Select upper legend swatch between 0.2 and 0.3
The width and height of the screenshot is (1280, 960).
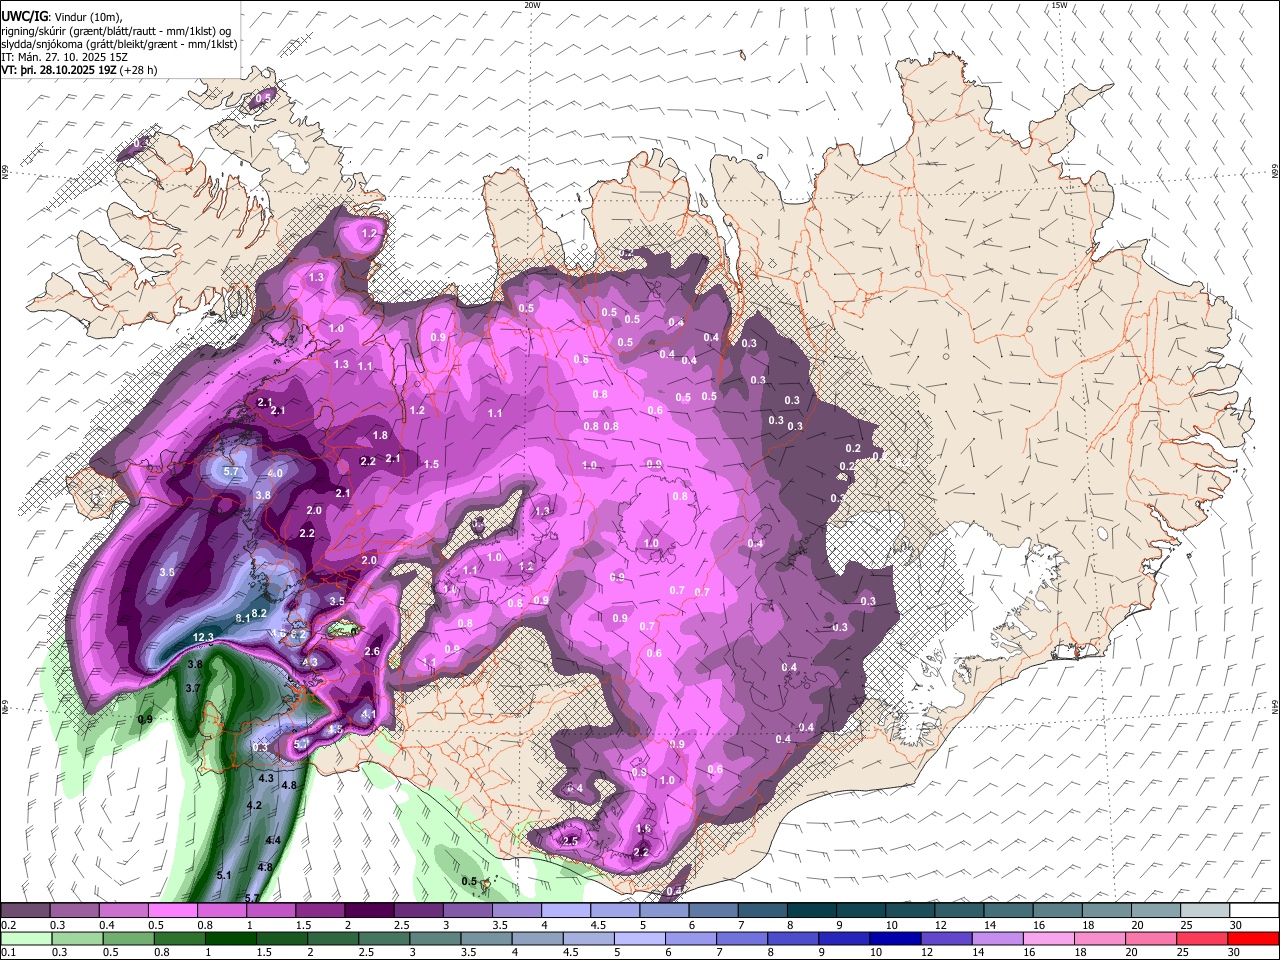pyautogui.click(x=25, y=910)
